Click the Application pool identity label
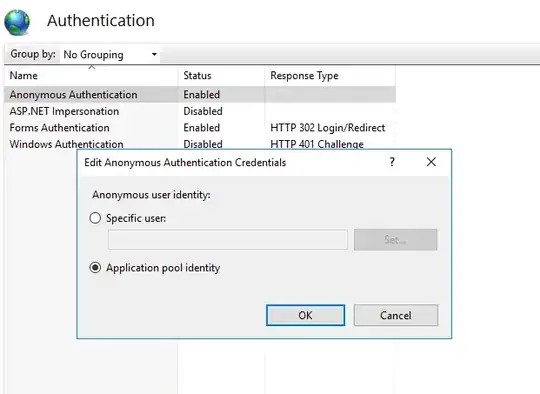Screen dimensions: 540x394 pos(163,268)
